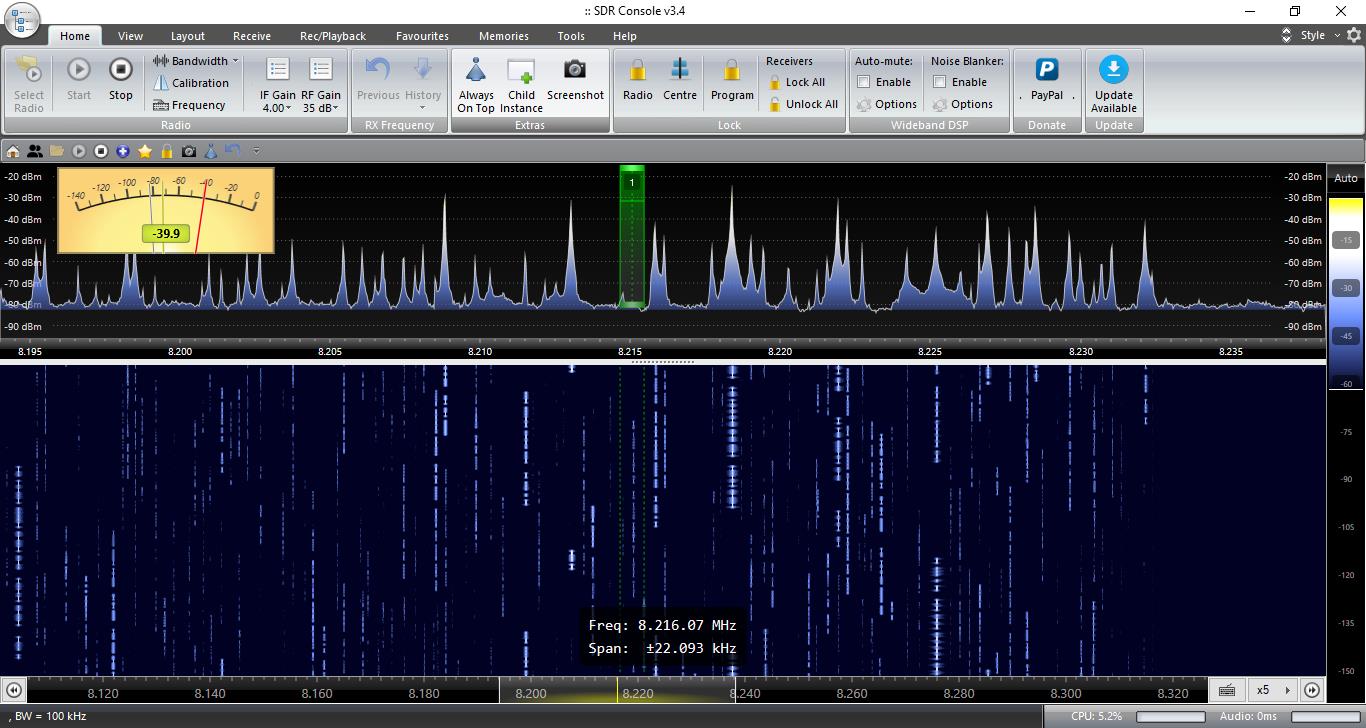The height and width of the screenshot is (728, 1366).
Task: Open the View ribbon tab
Action: pos(130,36)
